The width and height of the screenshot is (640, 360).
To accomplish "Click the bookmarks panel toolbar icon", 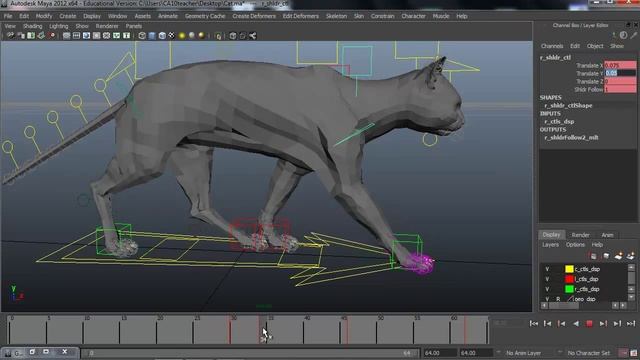I will click(x=31, y=36).
